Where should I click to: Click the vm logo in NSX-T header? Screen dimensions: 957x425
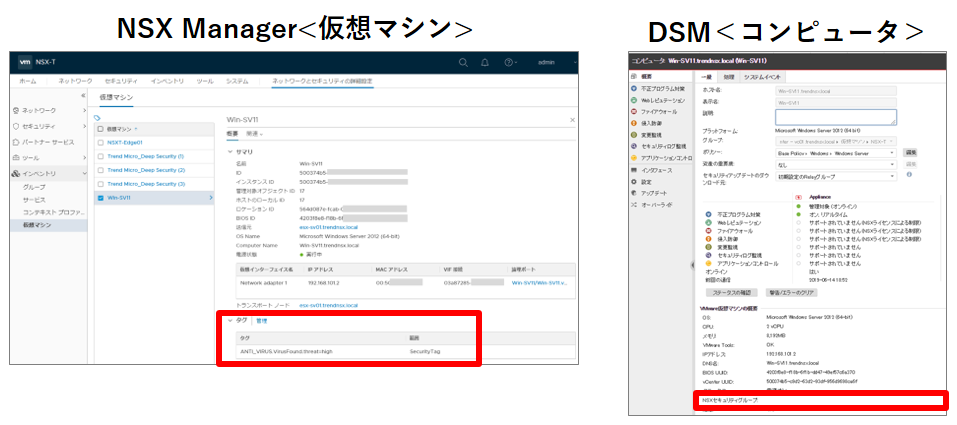25,62
